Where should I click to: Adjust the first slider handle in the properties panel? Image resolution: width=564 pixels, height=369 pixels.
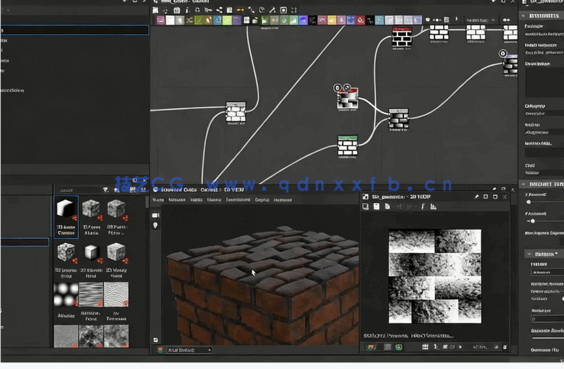pyautogui.click(x=529, y=202)
